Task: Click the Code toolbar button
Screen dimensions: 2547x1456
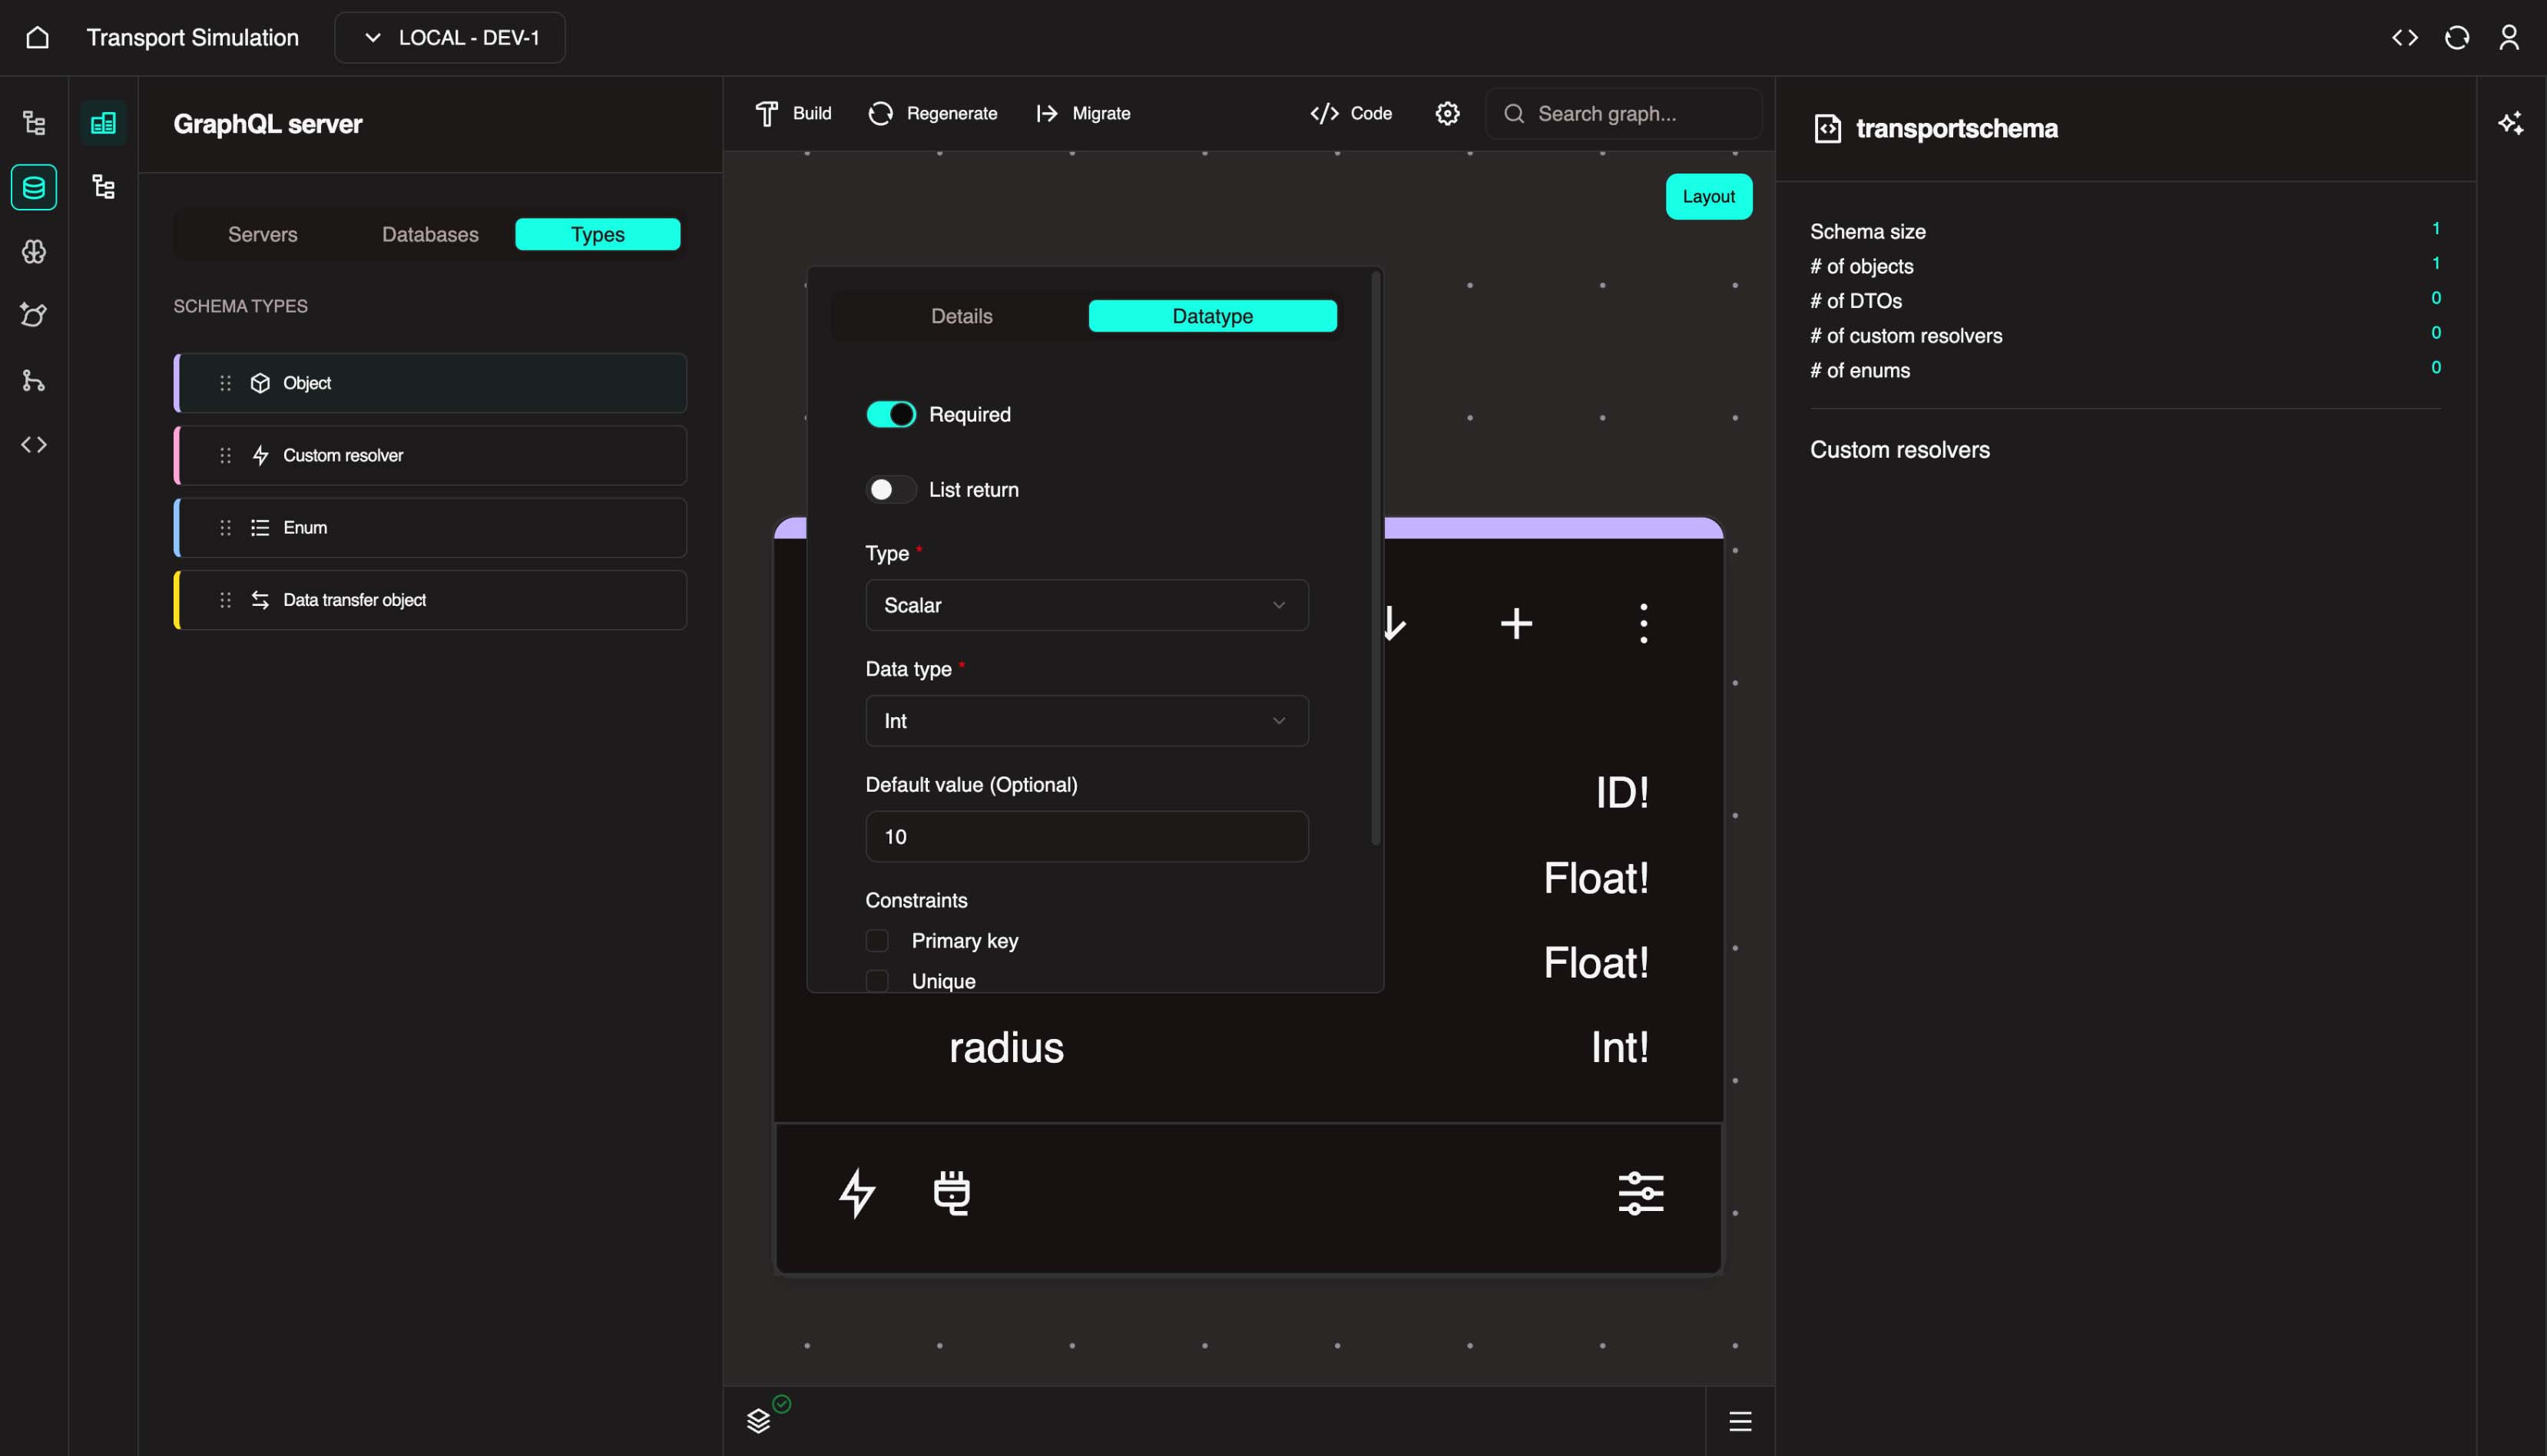Action: [1351, 113]
